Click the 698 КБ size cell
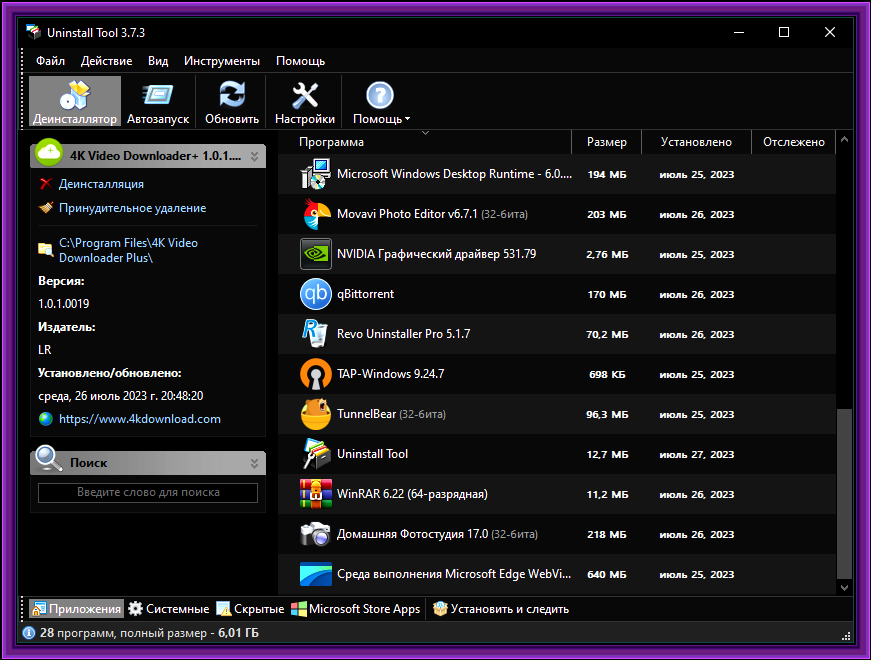This screenshot has width=871, height=660. point(607,374)
